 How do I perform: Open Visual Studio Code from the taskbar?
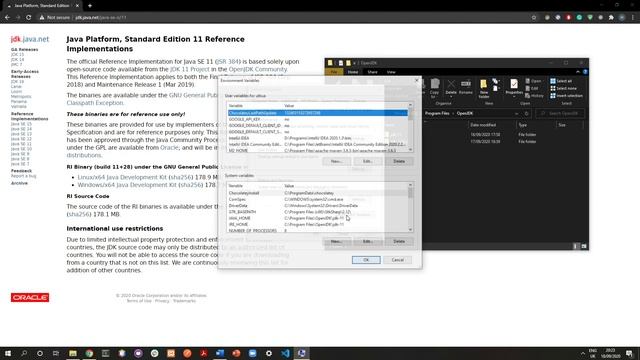(x=285, y=353)
